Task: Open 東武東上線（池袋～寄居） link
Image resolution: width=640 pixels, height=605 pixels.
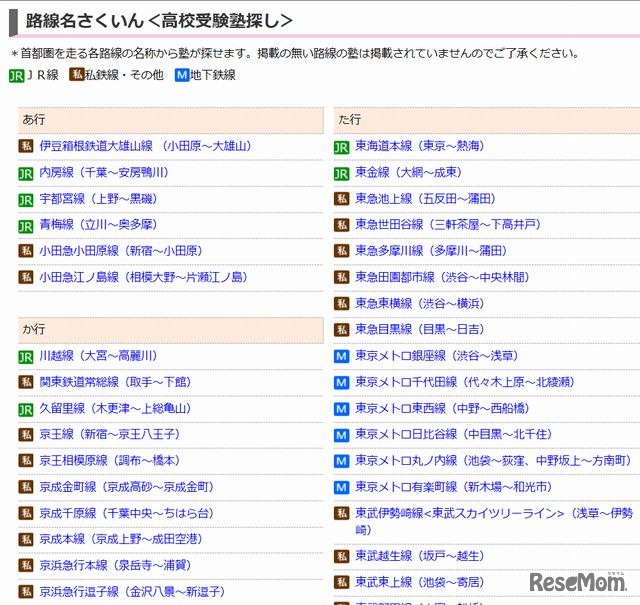Action: pos(420,582)
